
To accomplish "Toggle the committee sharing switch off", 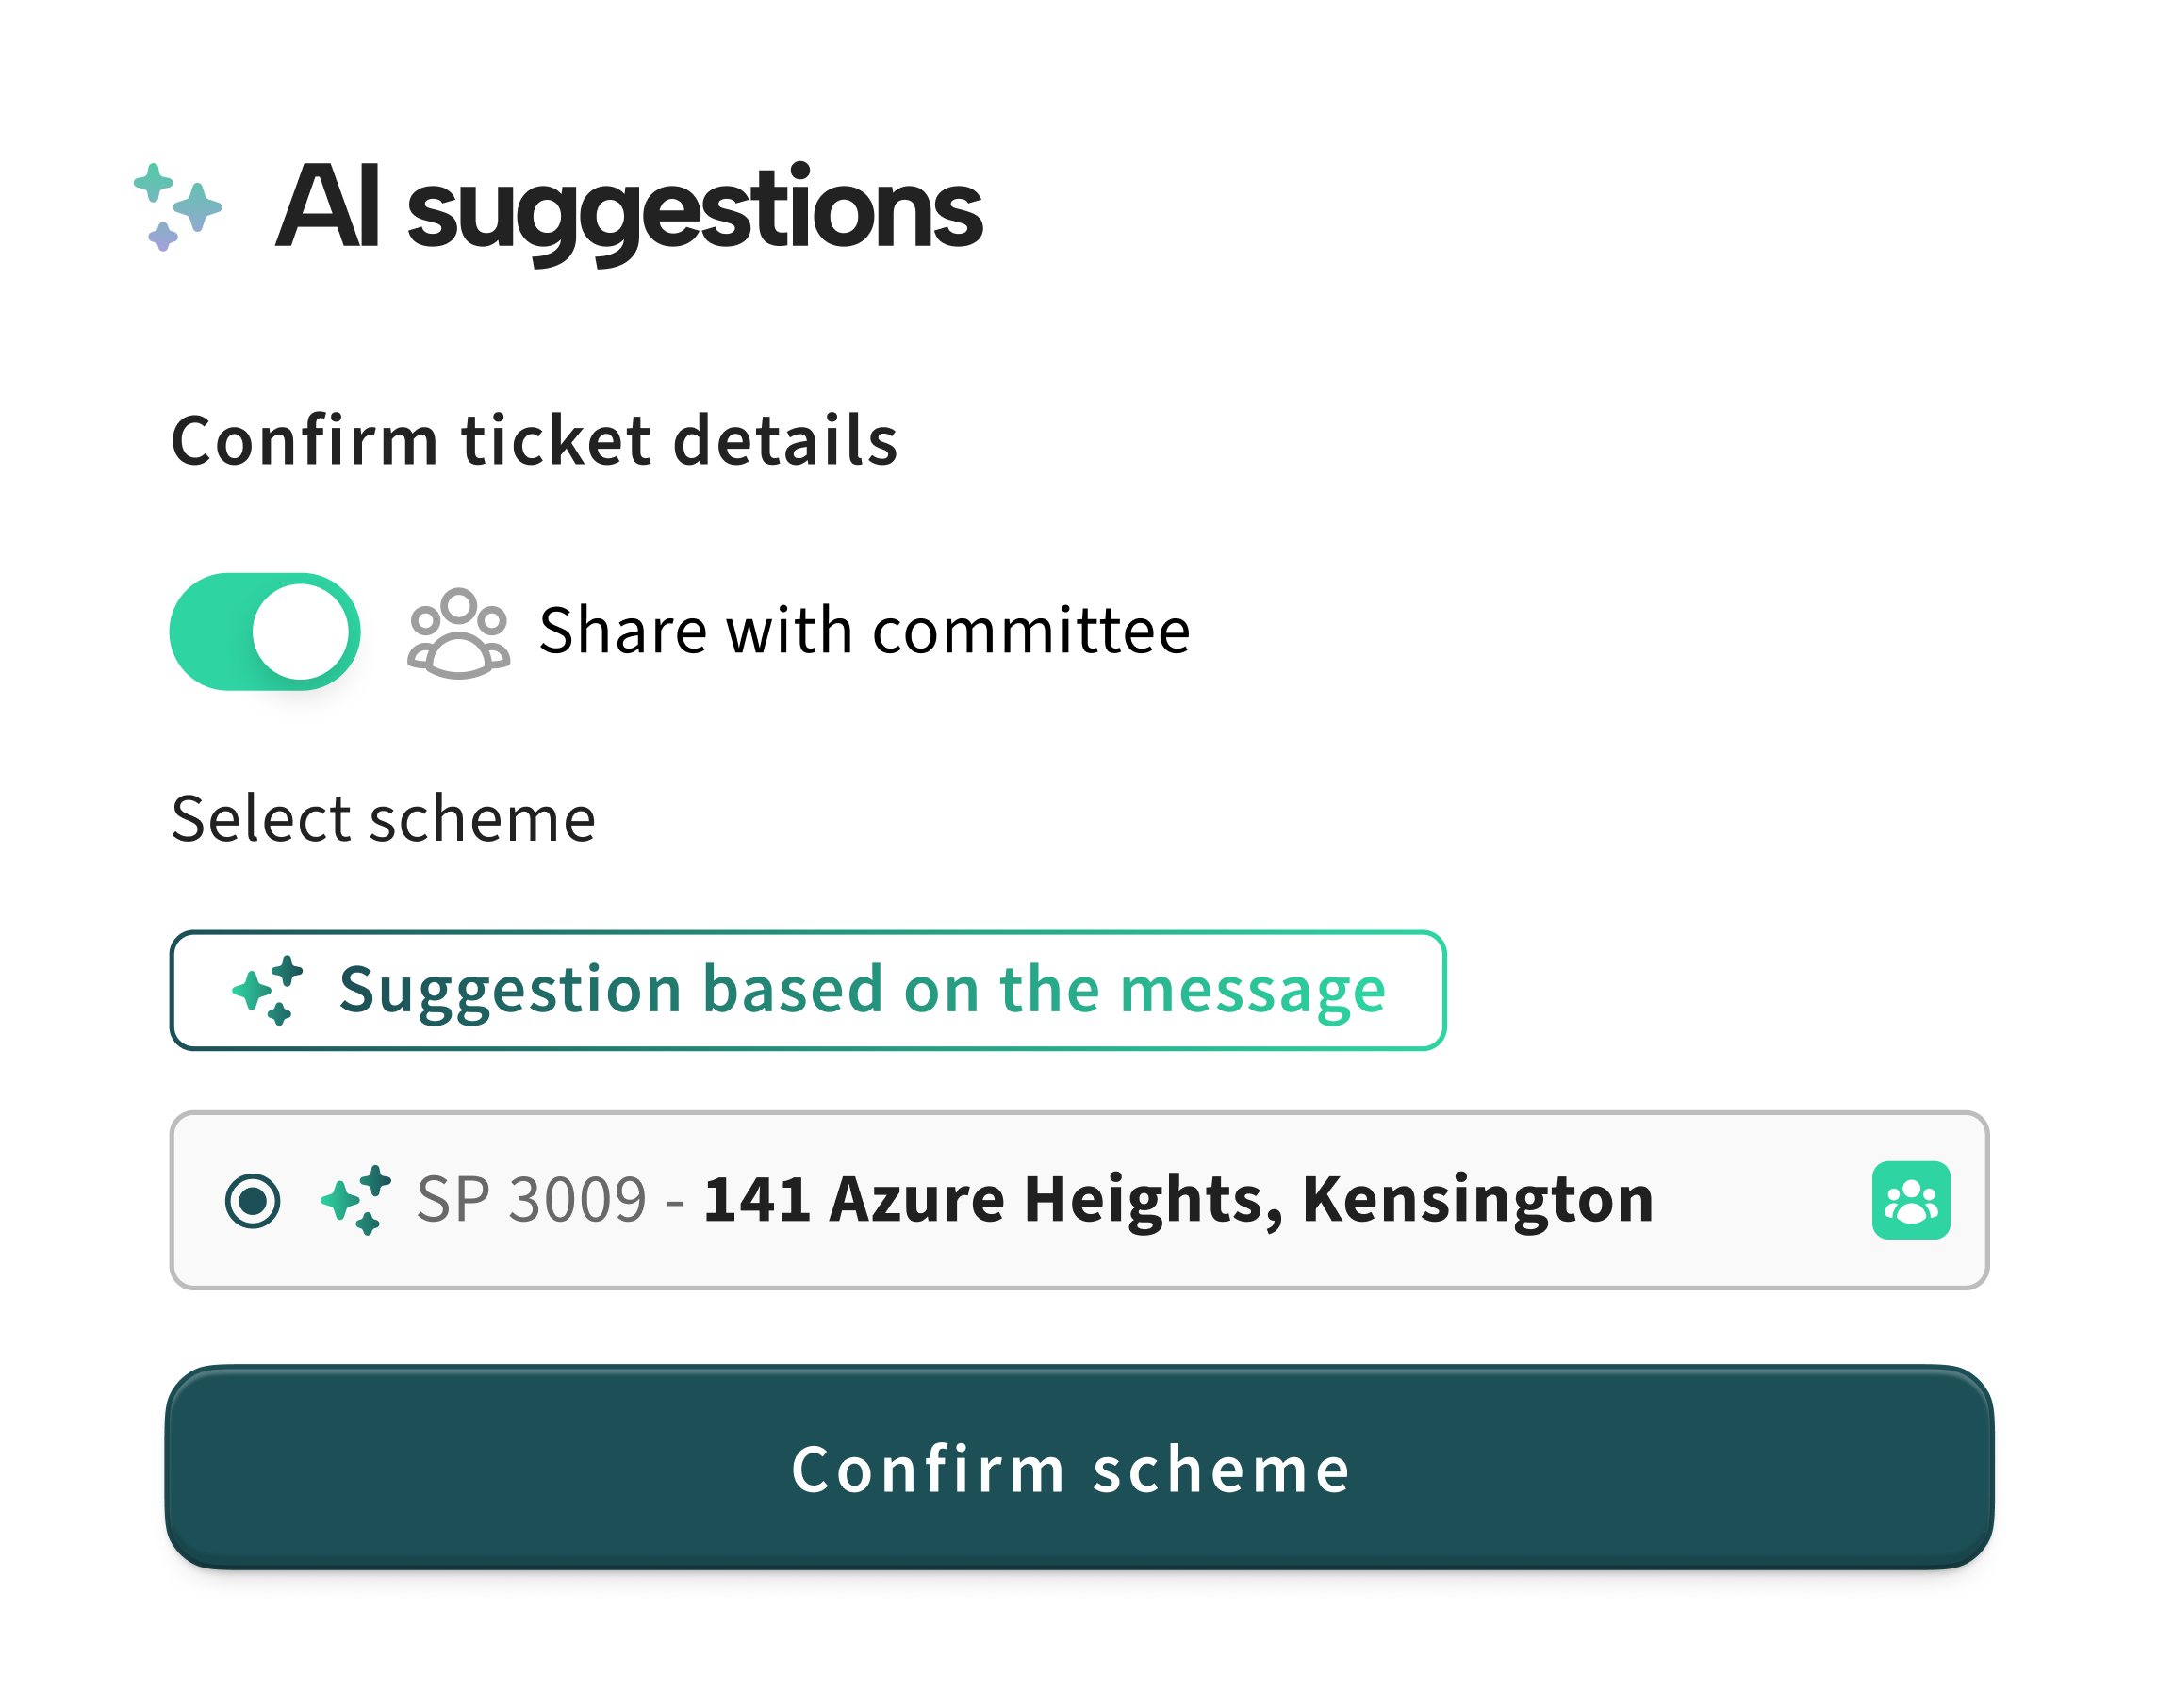I will coord(266,632).
